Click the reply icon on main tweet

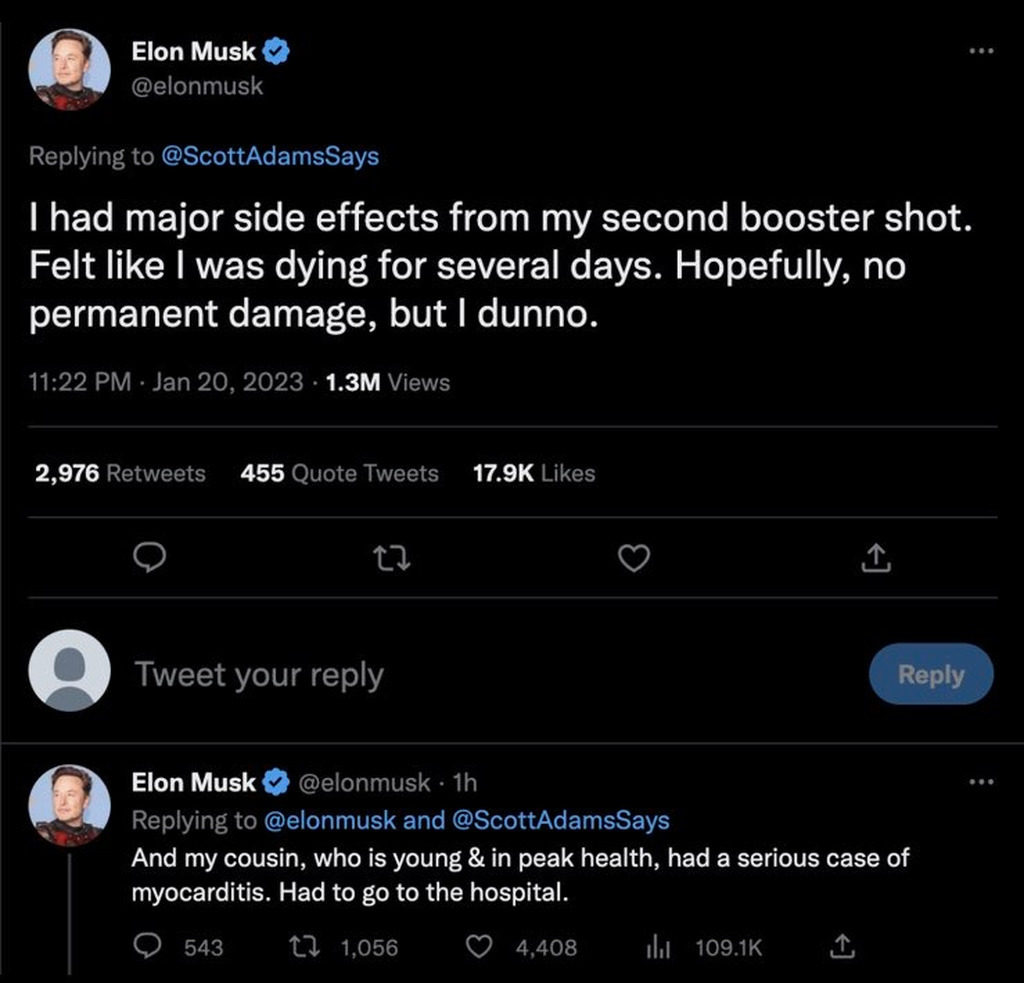[149, 559]
